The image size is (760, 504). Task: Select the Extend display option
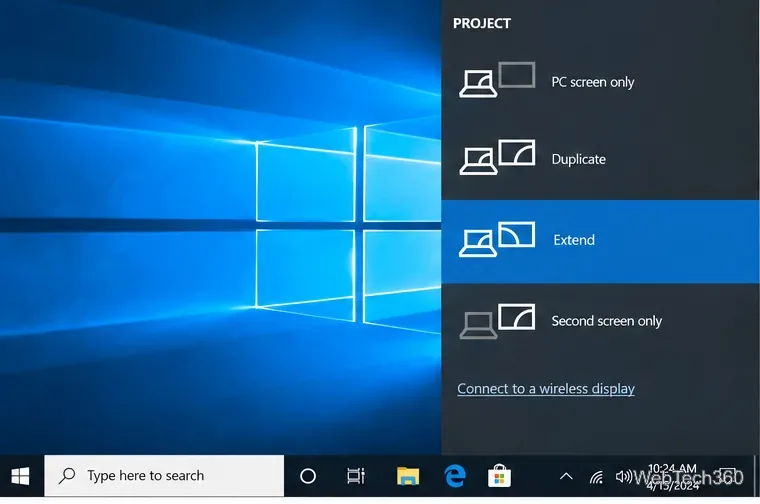600,241
